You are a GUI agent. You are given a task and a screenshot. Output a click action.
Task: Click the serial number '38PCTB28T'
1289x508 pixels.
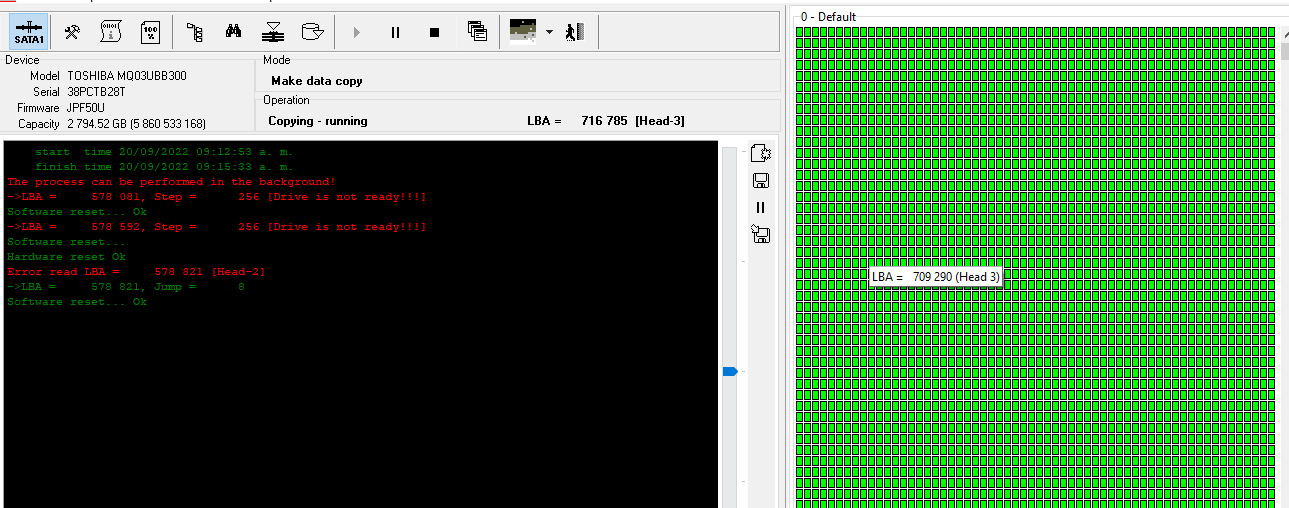coord(96,92)
